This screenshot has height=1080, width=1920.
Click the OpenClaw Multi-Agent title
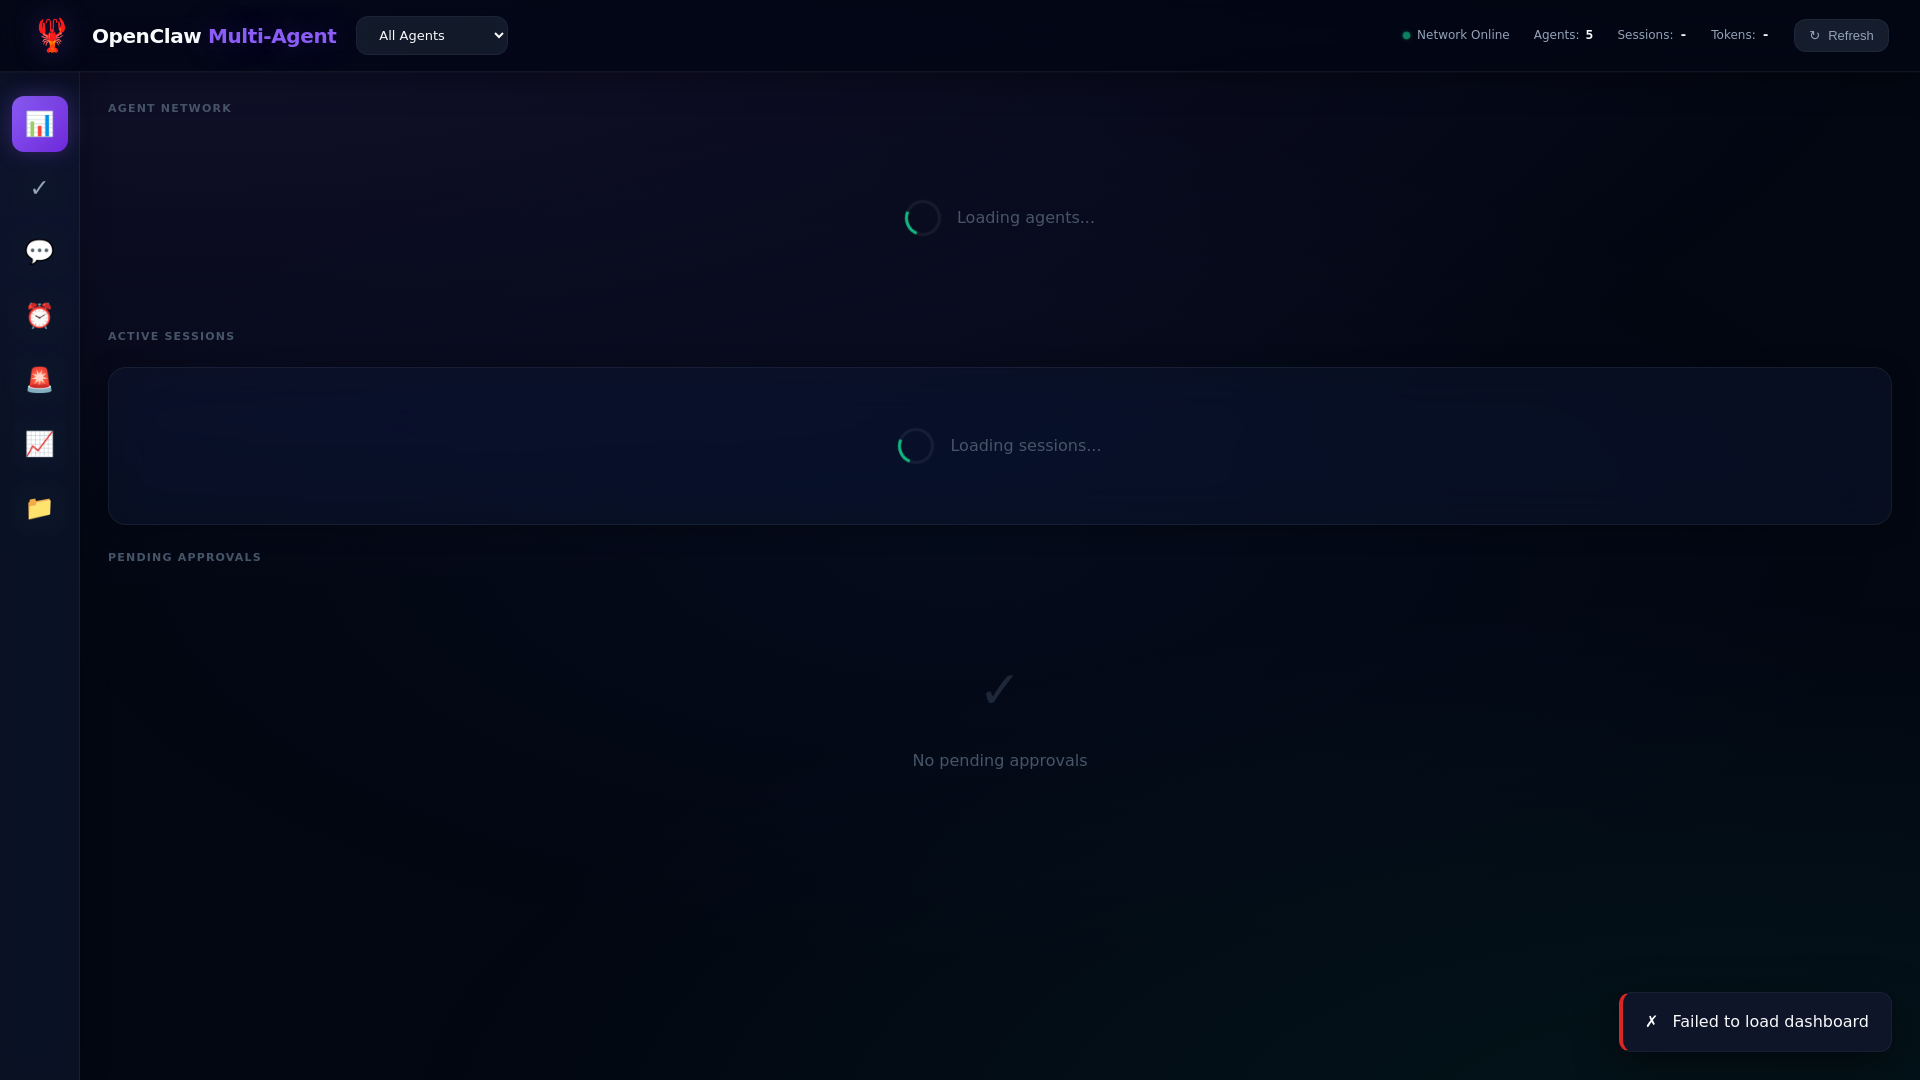[214, 36]
